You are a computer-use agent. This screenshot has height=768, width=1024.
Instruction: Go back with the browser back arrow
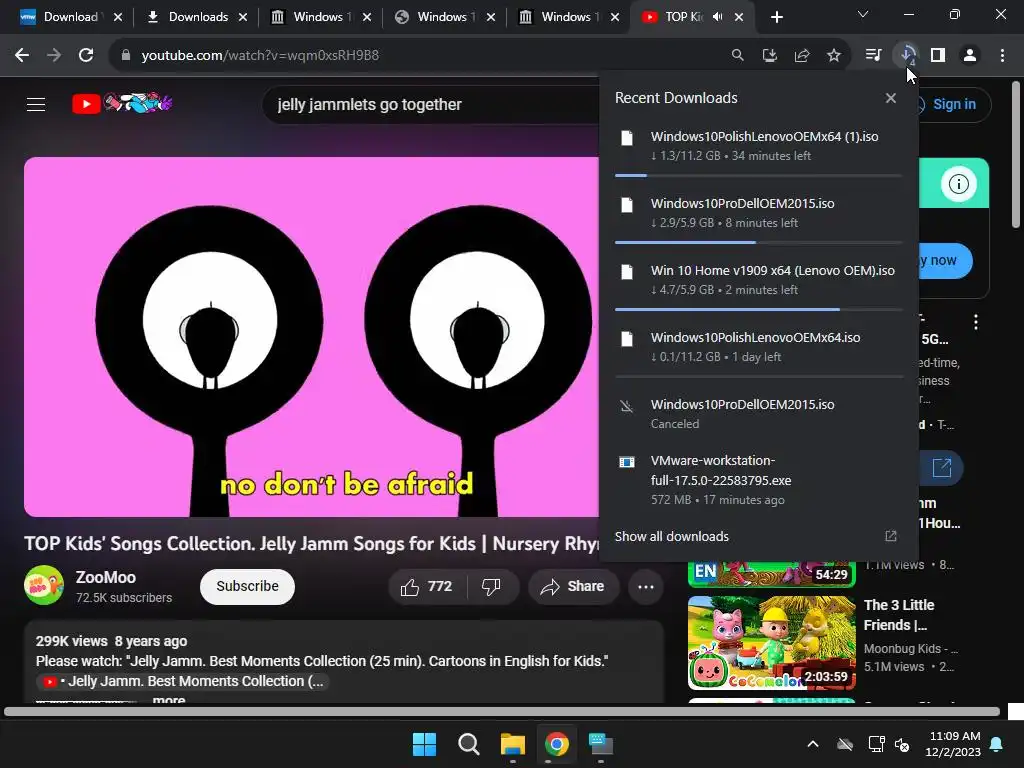[22, 56]
